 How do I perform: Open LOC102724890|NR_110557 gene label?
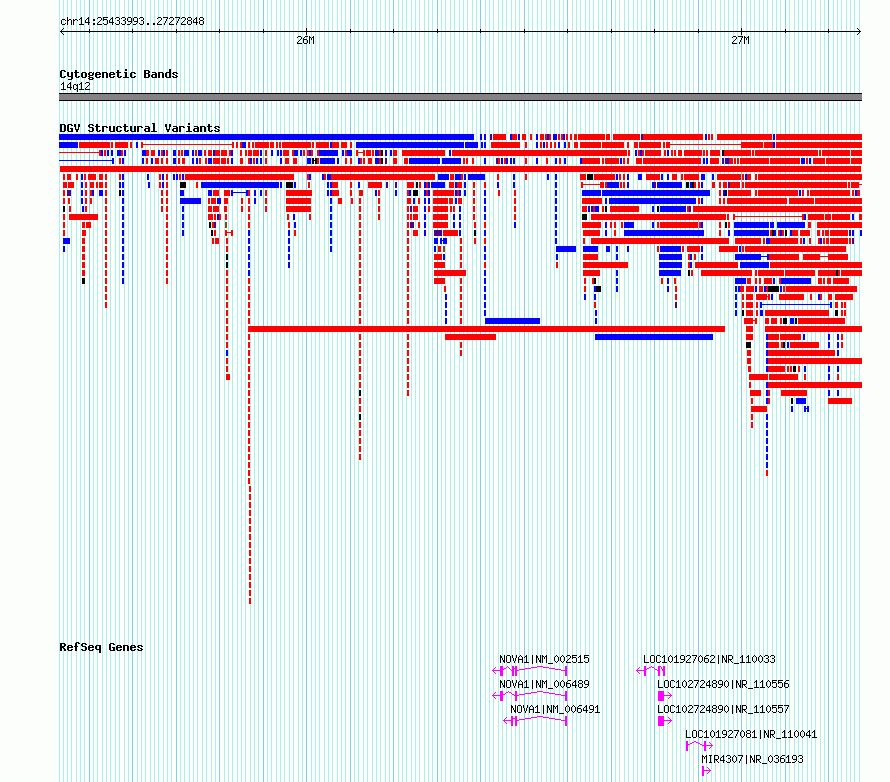(x=723, y=709)
